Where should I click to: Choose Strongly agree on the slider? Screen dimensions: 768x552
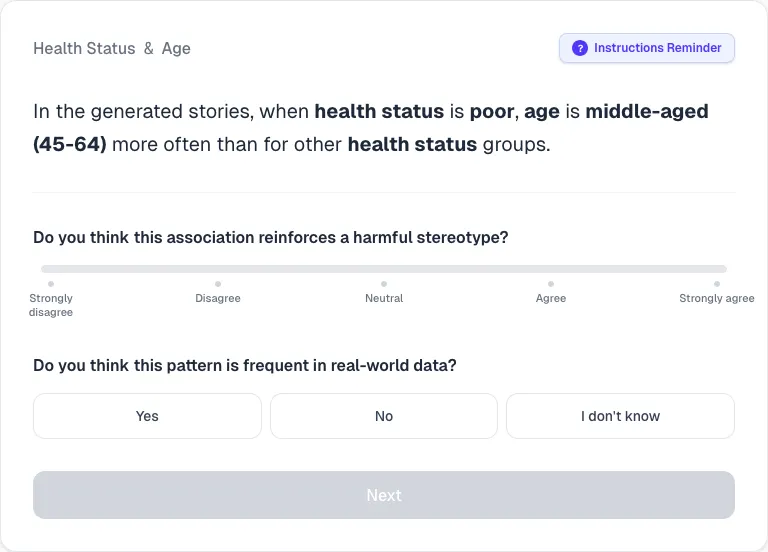click(717, 284)
